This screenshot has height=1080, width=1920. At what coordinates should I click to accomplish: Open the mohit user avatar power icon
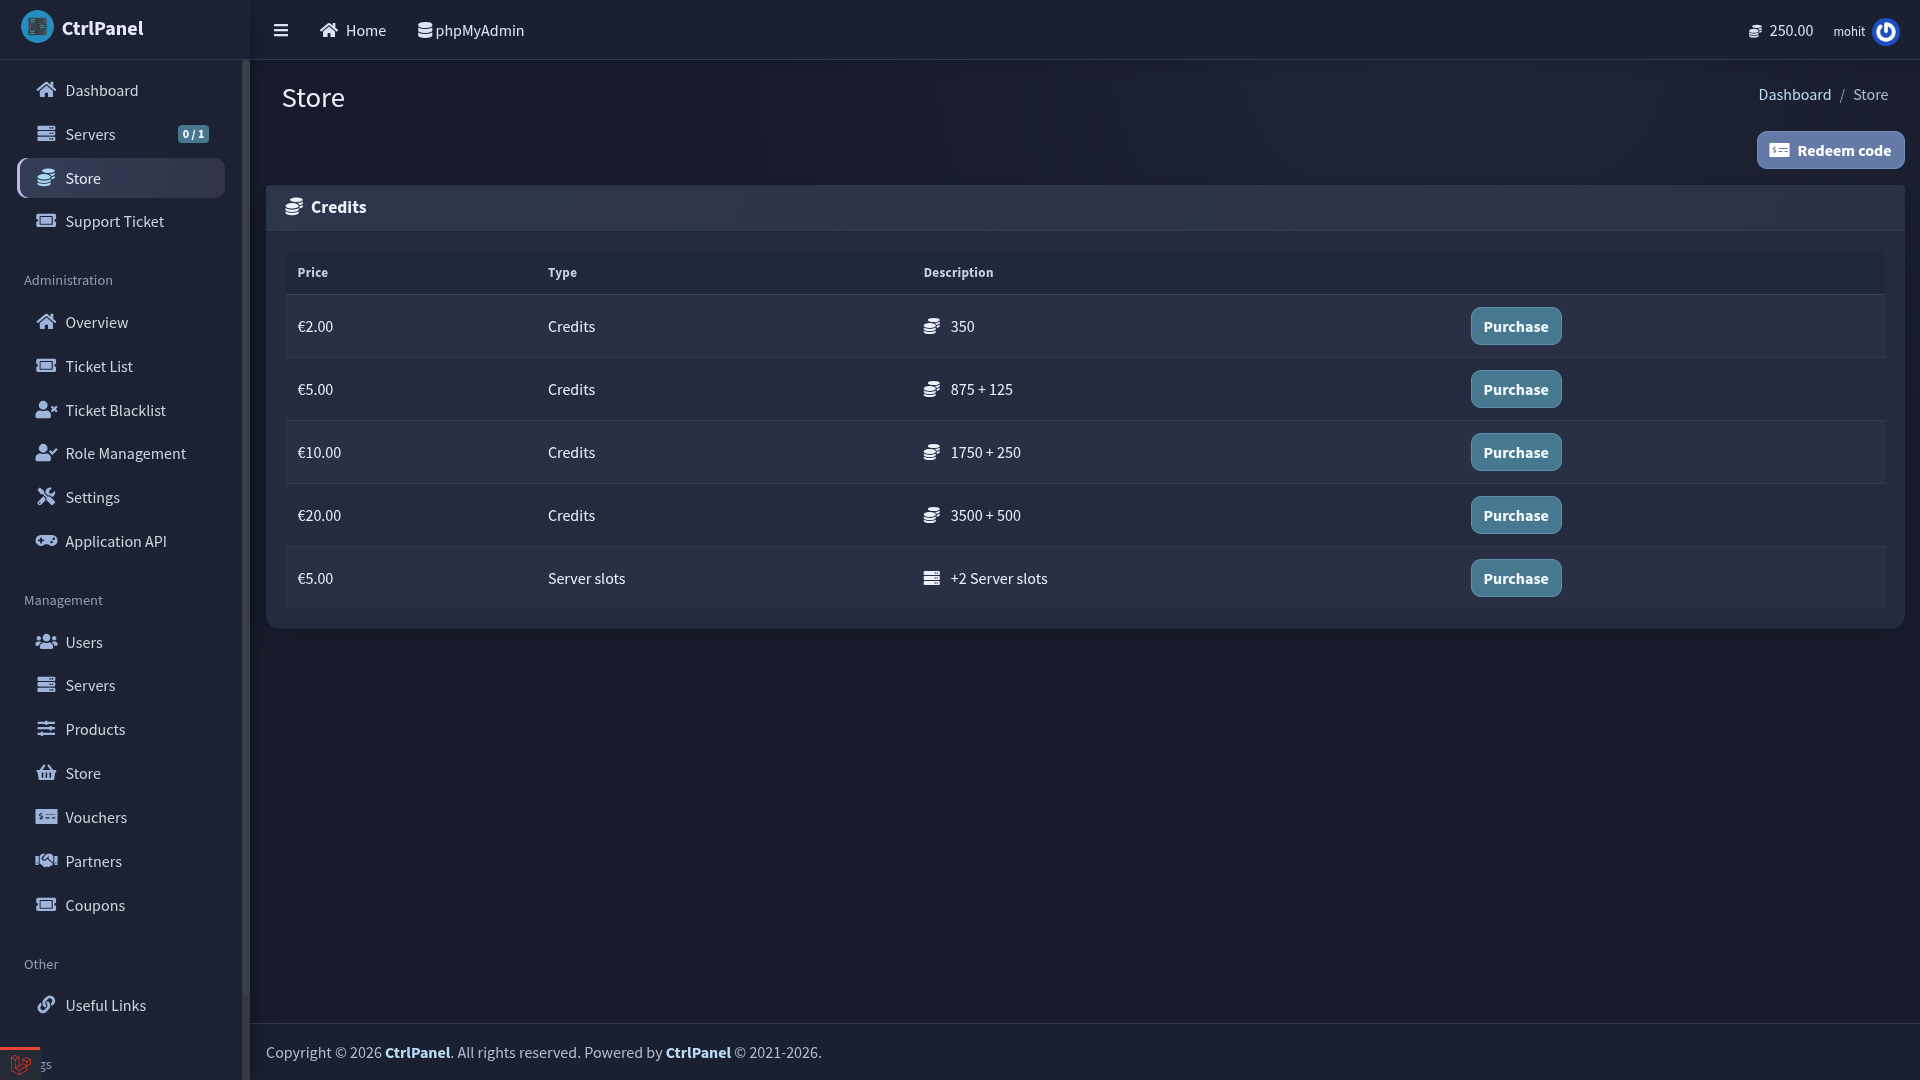point(1886,31)
